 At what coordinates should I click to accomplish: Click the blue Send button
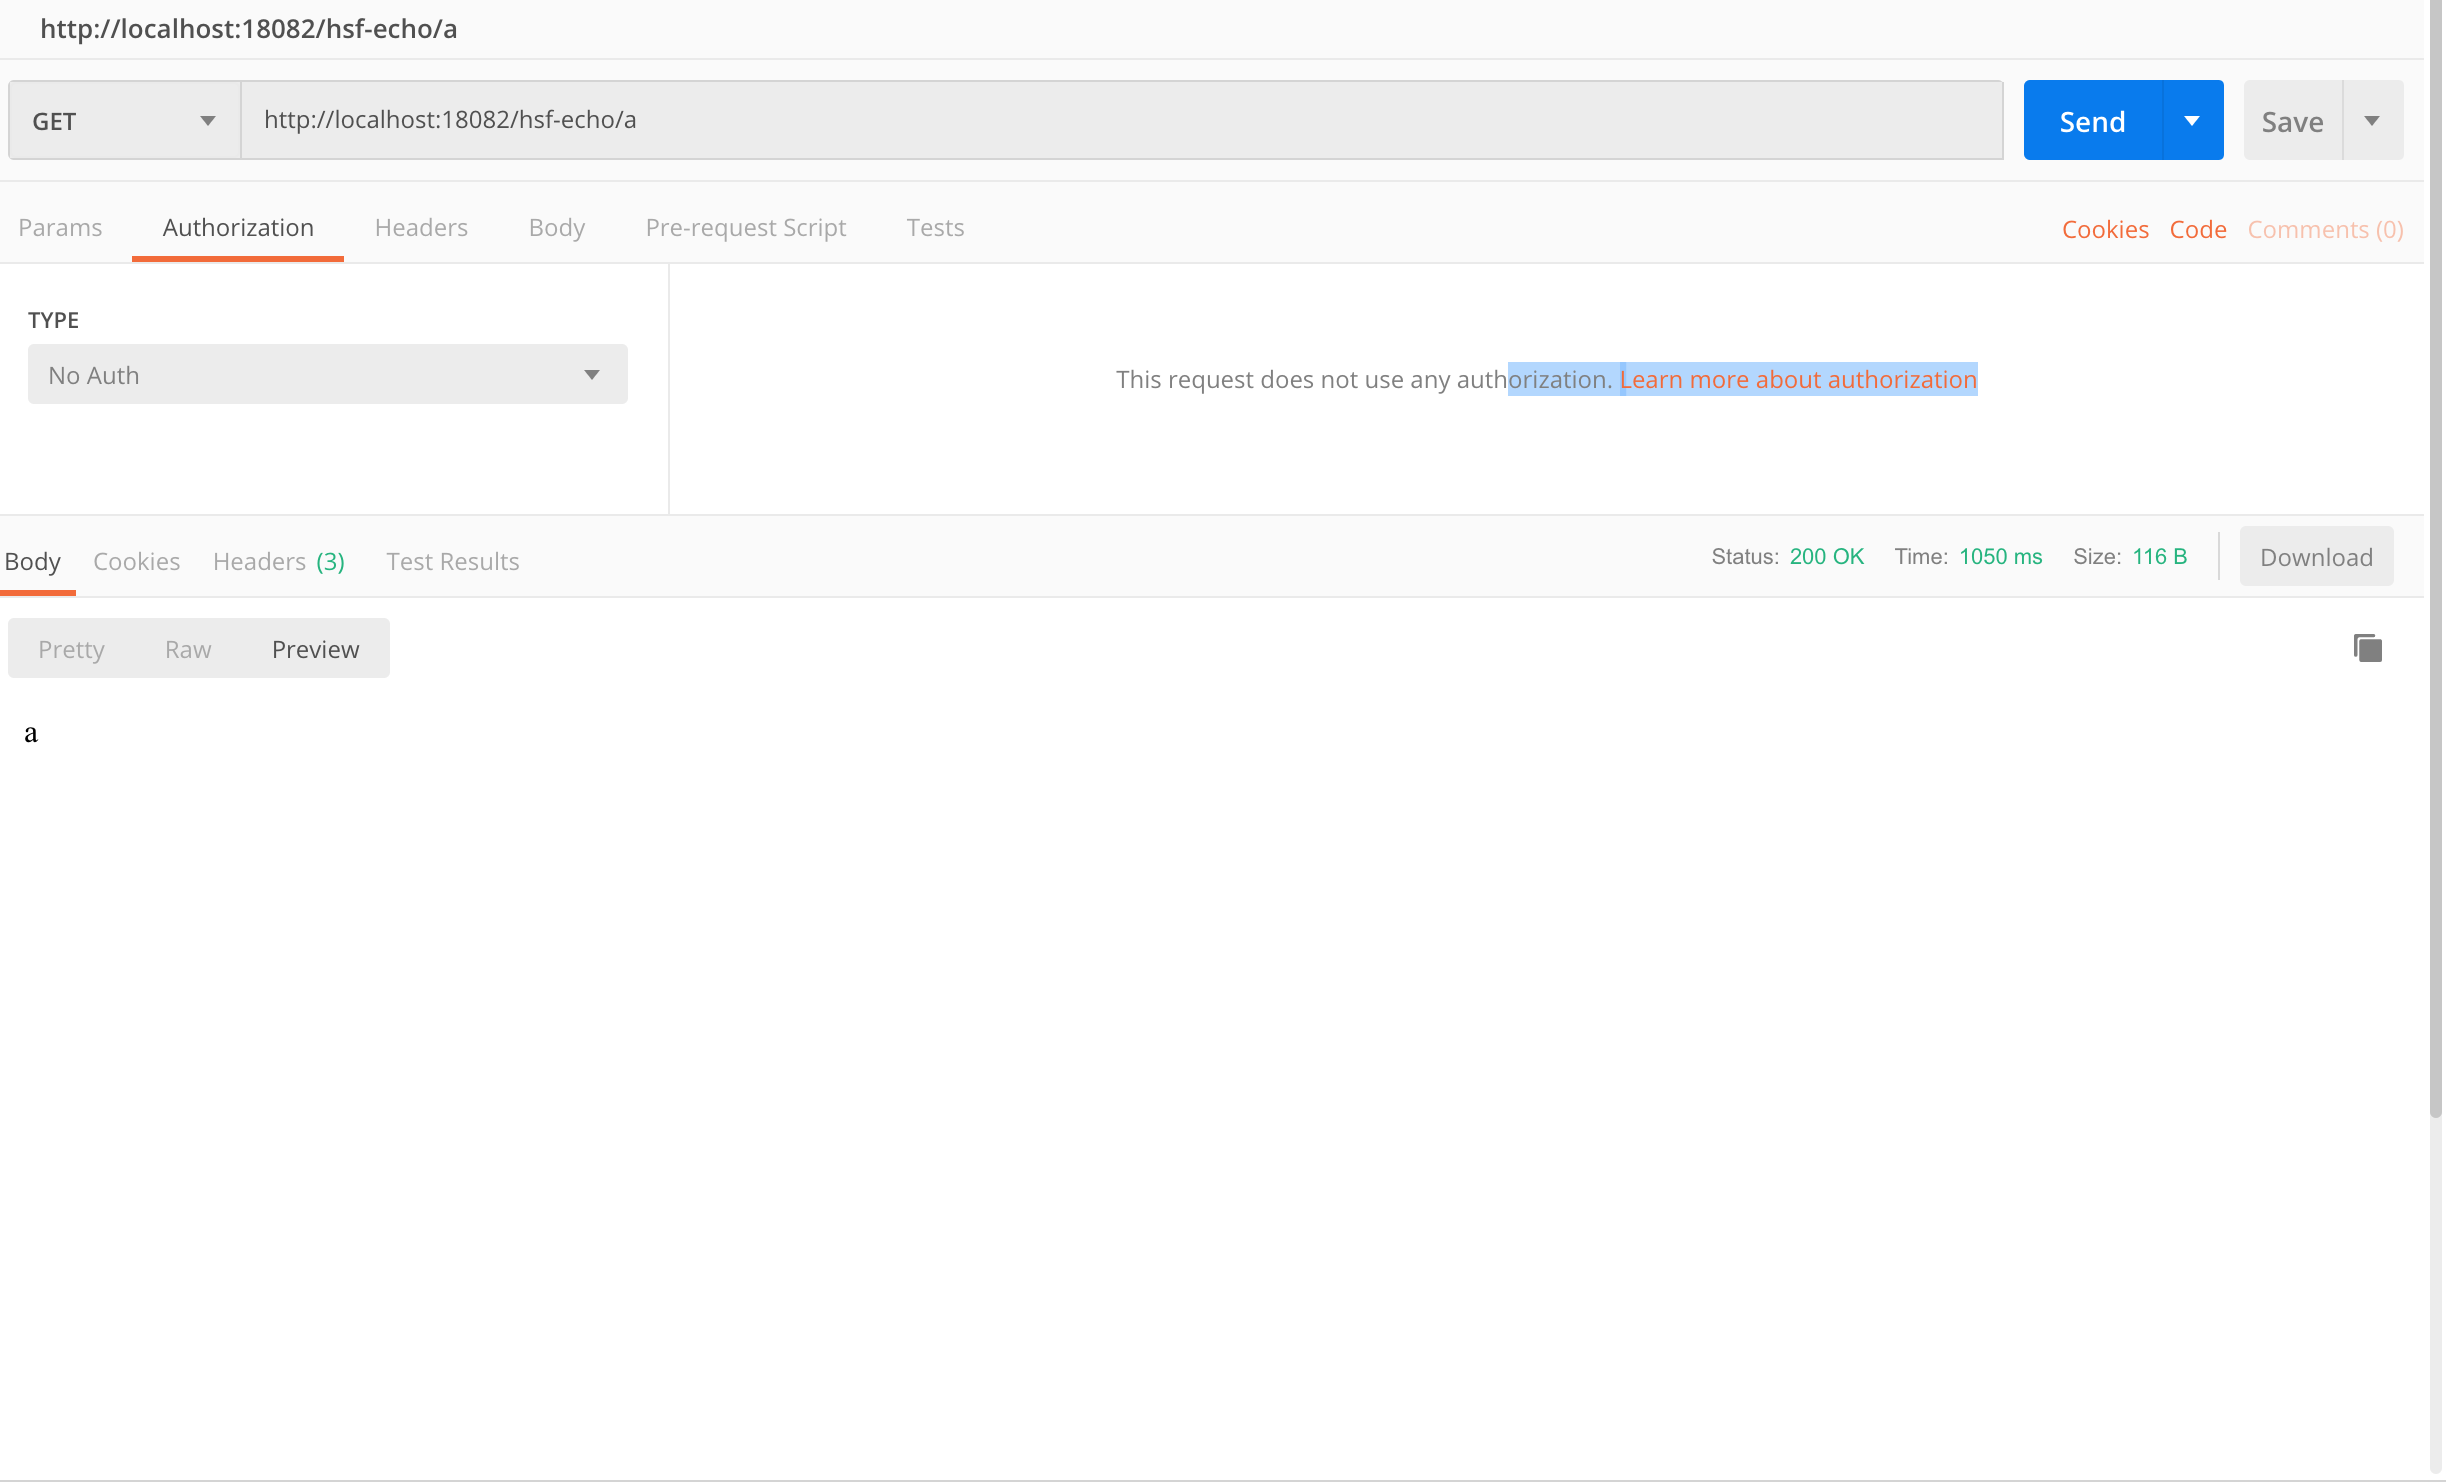[2092, 121]
